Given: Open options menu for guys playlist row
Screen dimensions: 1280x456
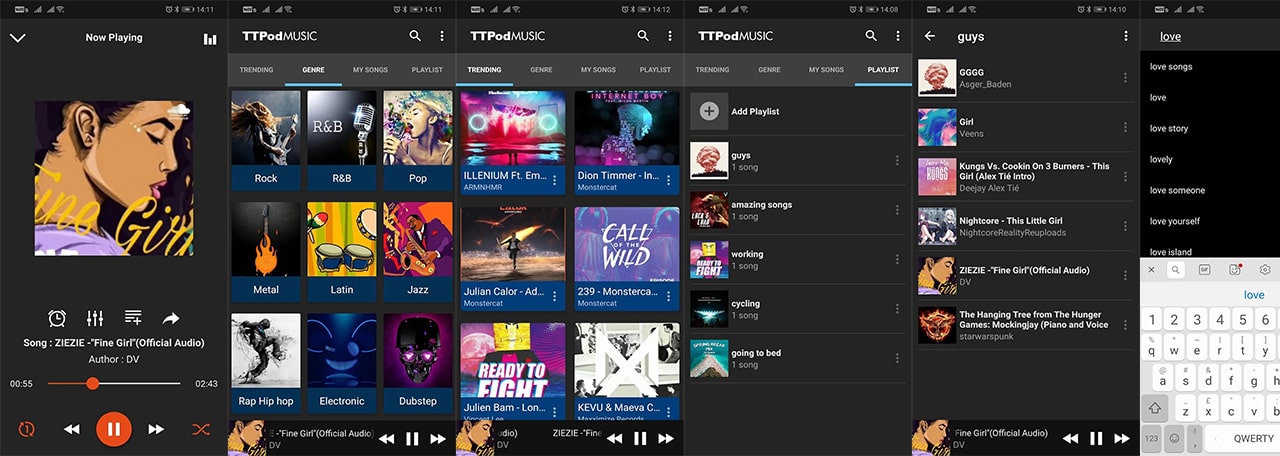Looking at the screenshot, I should click(897, 160).
